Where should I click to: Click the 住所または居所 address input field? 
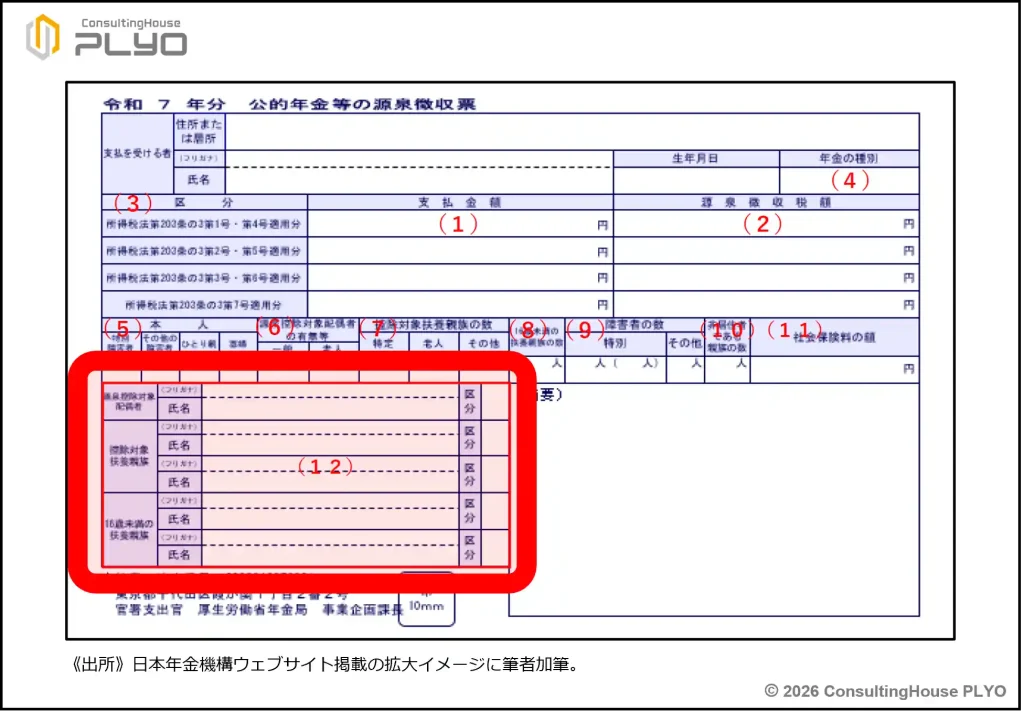[x=572, y=131]
